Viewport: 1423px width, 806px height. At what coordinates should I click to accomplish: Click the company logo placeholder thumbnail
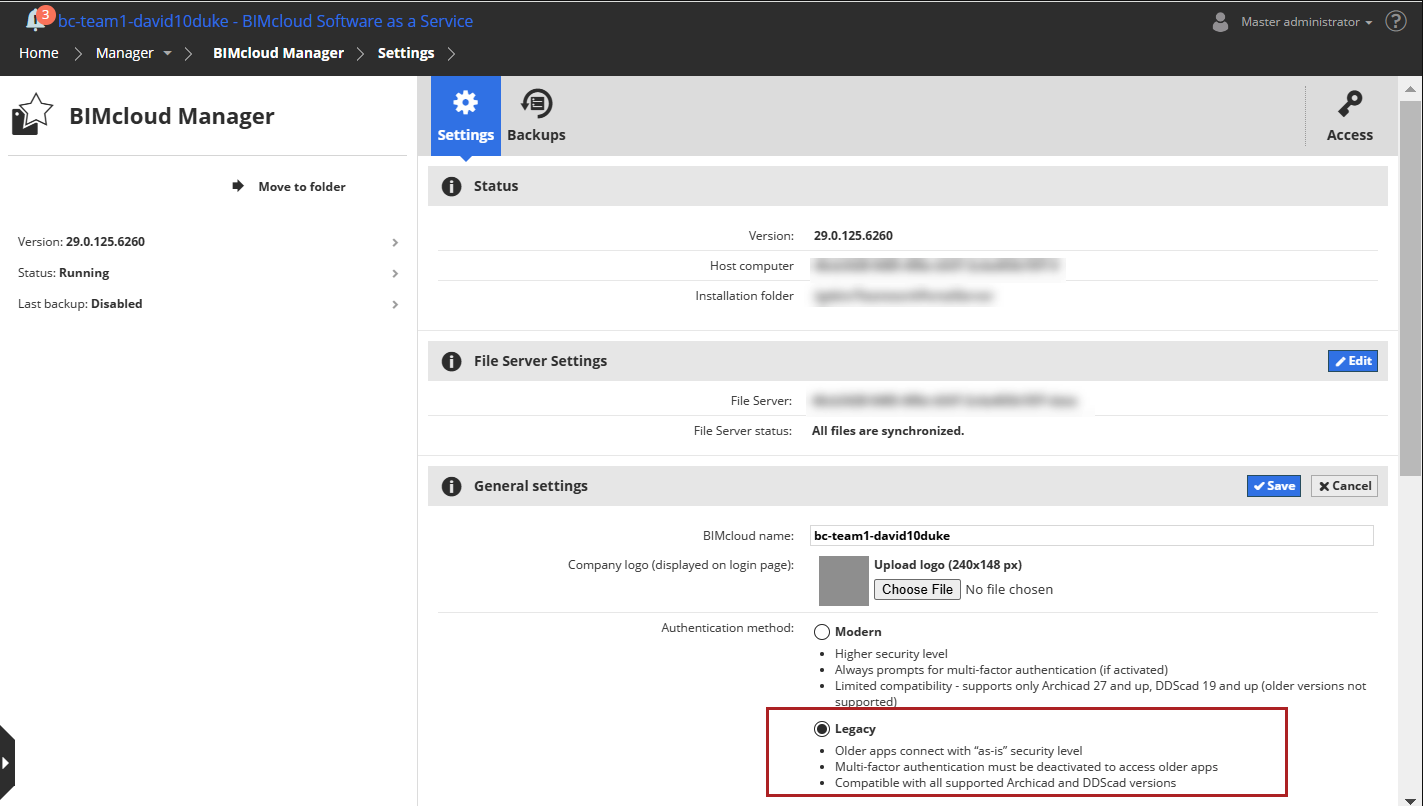844,581
